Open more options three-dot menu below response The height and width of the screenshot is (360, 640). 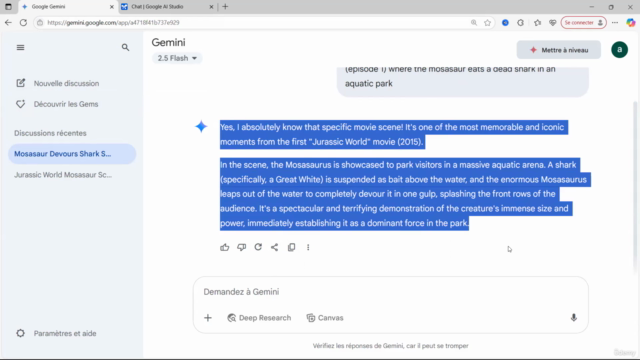[308, 247]
